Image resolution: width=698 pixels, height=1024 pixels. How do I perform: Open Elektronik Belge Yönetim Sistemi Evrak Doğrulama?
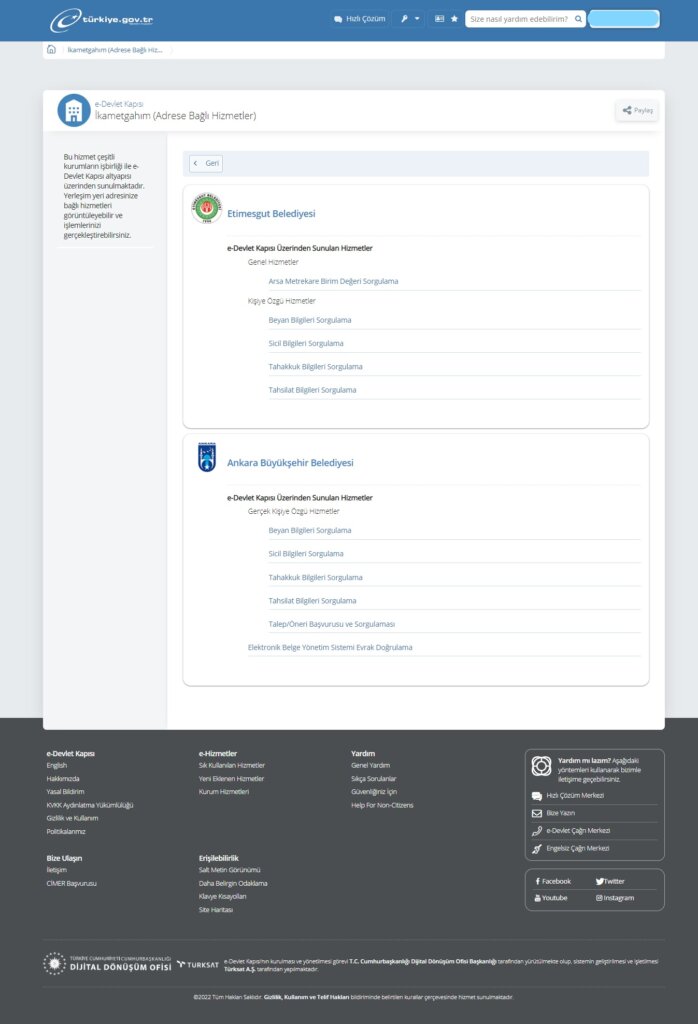(330, 648)
